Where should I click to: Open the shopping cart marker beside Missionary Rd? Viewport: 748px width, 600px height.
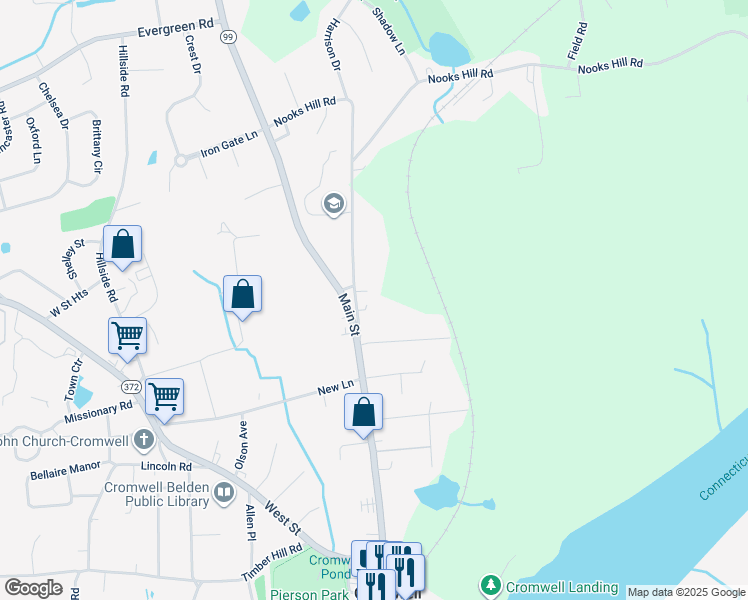[164, 397]
